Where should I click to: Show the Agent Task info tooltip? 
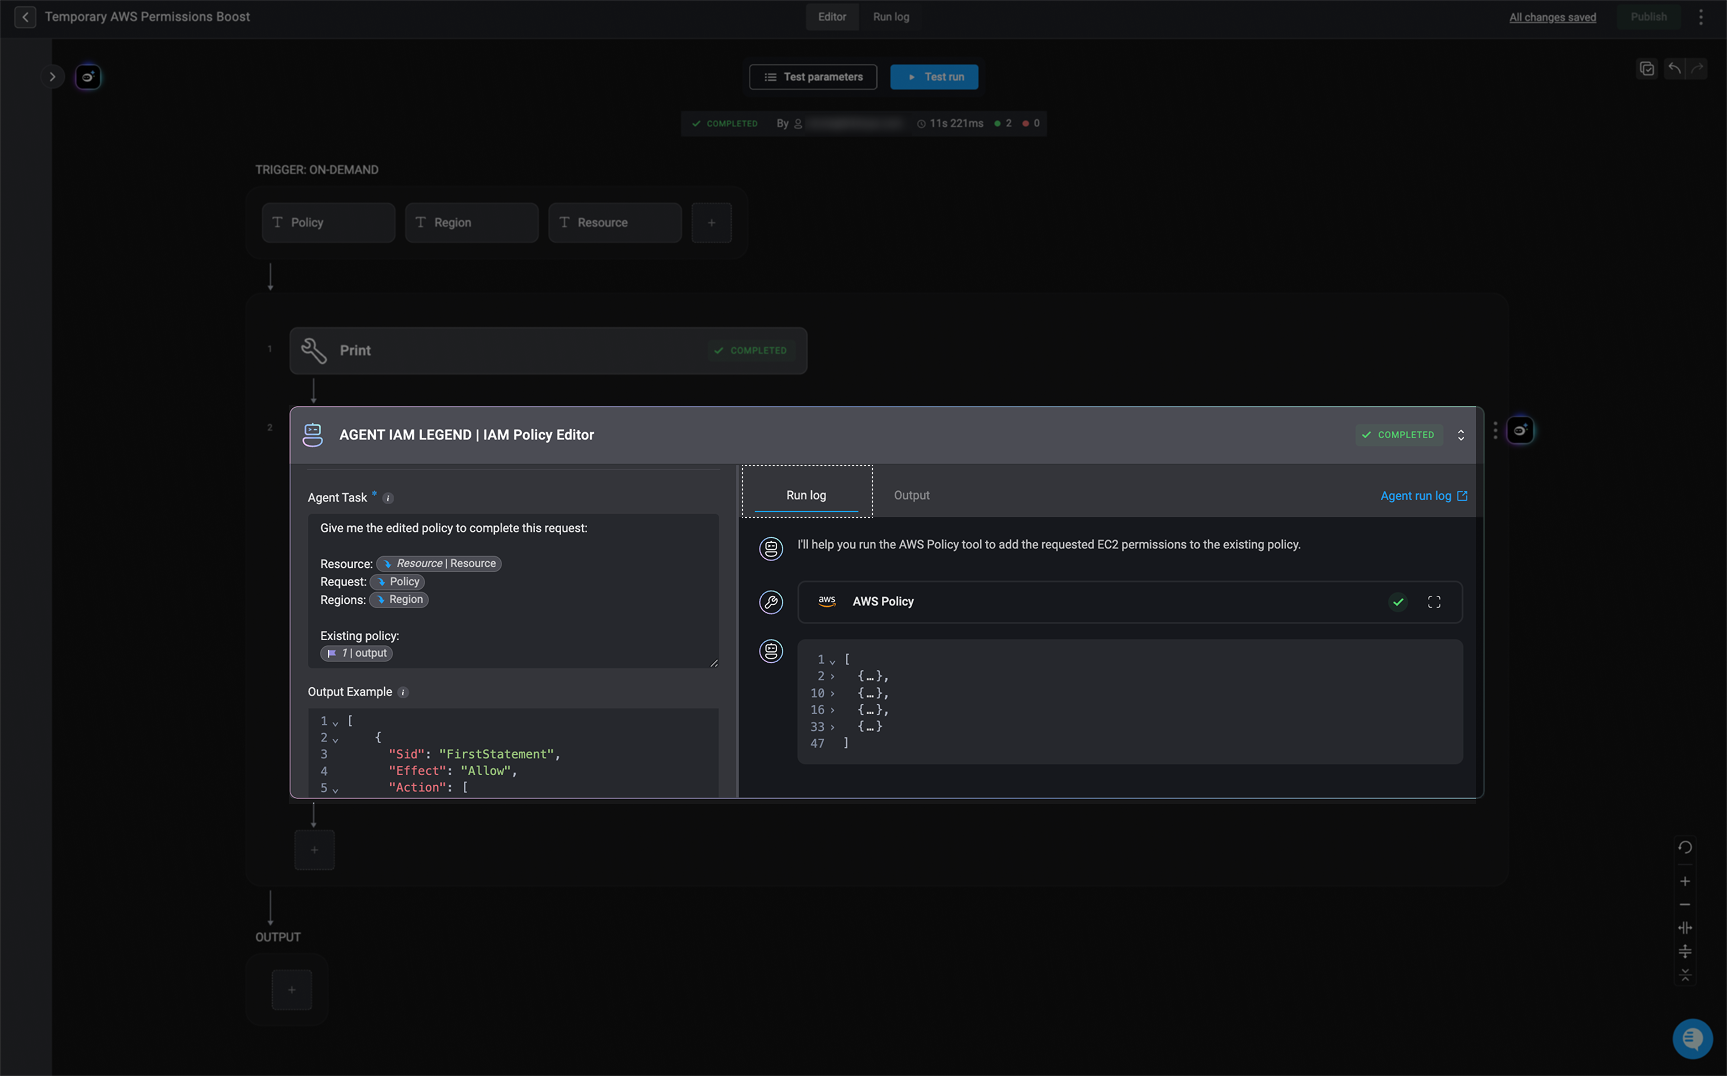coord(388,498)
